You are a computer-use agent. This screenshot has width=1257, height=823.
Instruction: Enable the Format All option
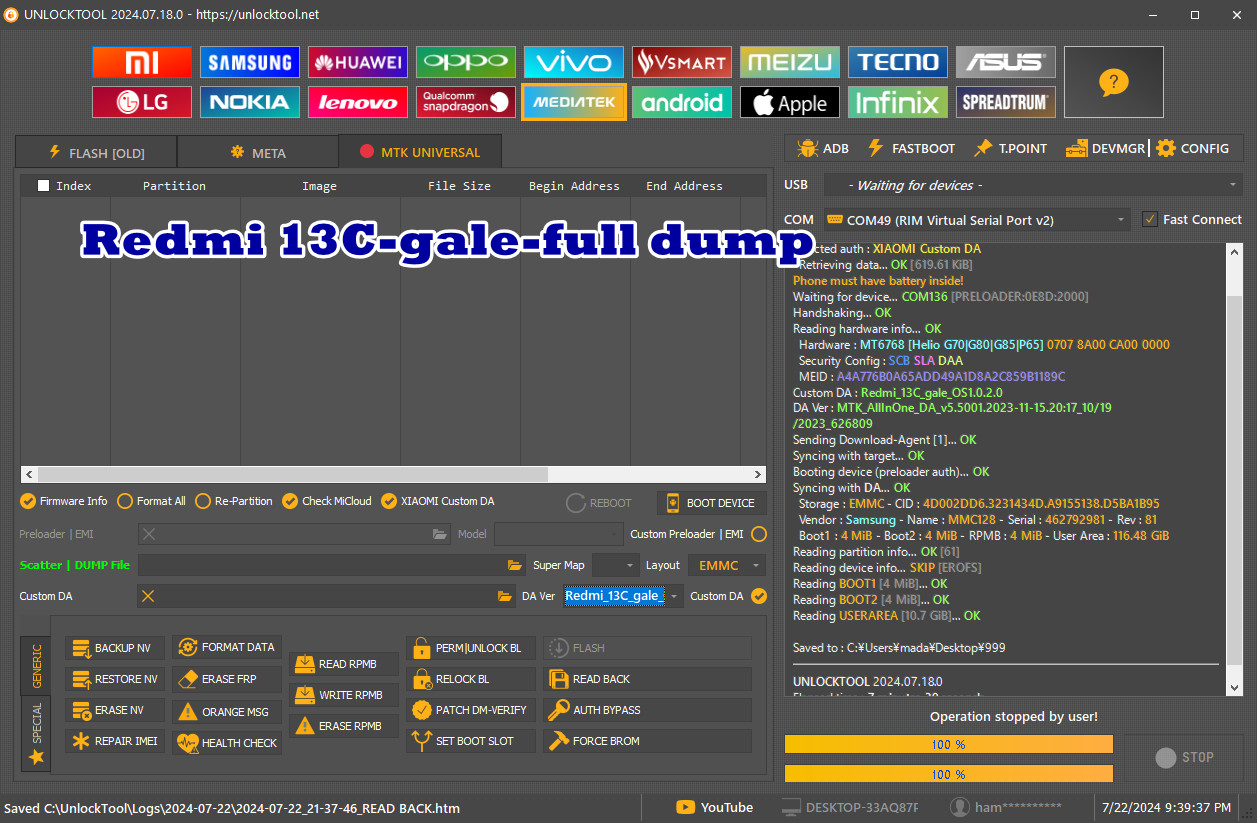(152, 501)
